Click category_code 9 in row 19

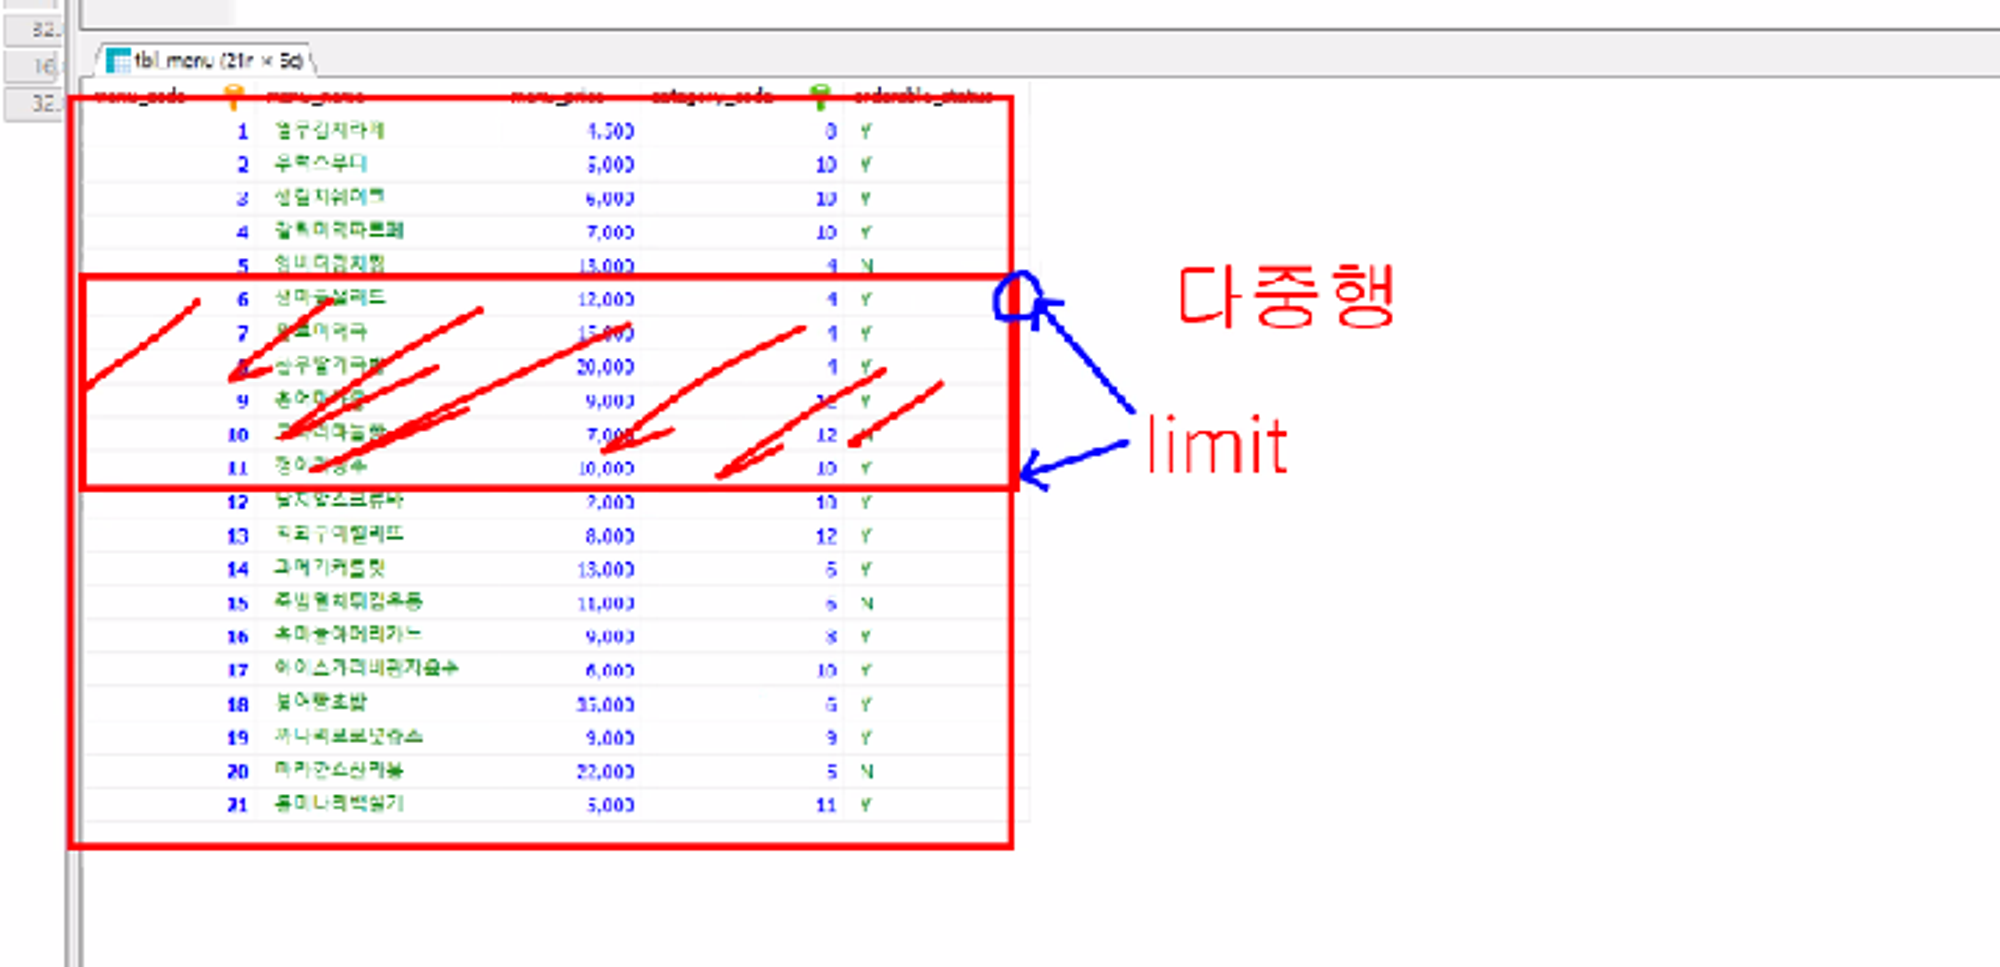(831, 738)
